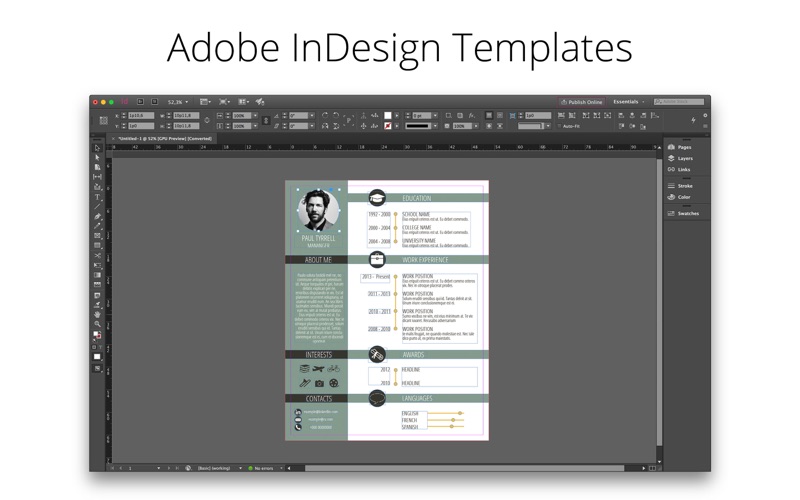Click the fill and stroke swatch in the toolbox
Image resolution: width=800 pixels, height=500 pixels.
pyautogui.click(x=97, y=335)
